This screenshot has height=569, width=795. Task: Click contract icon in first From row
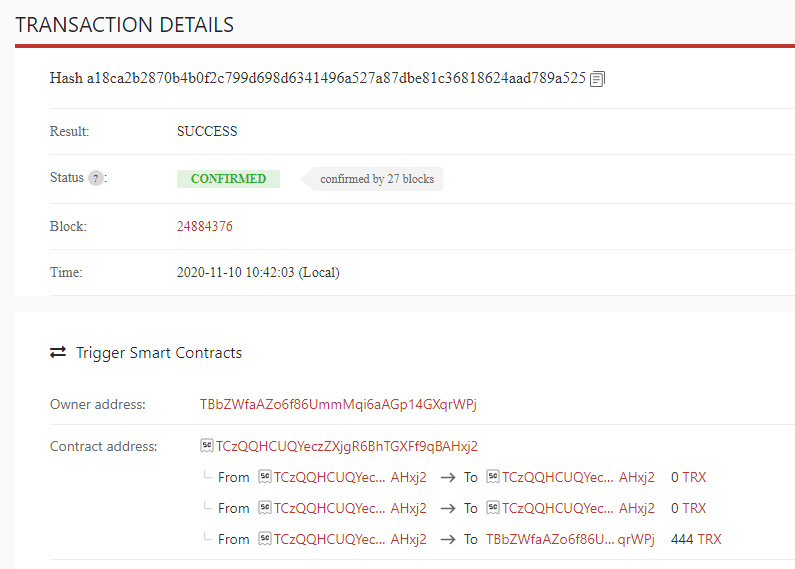click(x=265, y=477)
